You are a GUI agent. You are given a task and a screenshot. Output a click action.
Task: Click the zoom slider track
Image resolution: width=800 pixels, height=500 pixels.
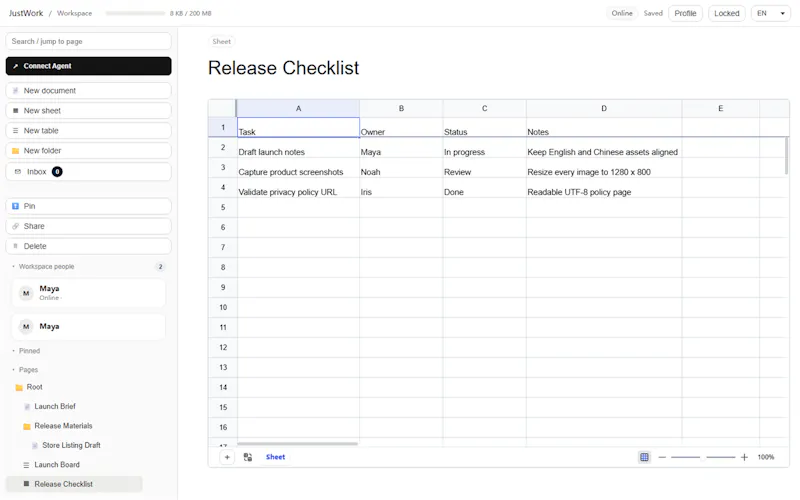(703, 457)
